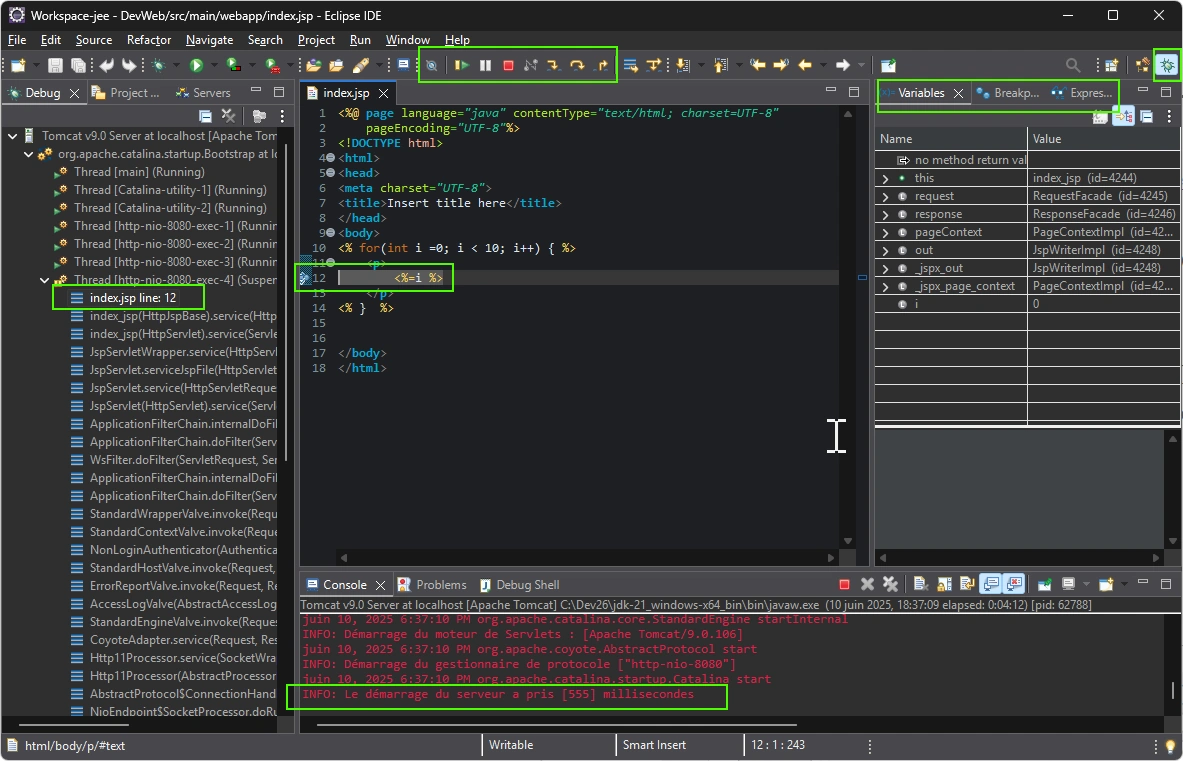
Task: Select Thread [main] (Running) in Debug view
Action: tap(139, 172)
